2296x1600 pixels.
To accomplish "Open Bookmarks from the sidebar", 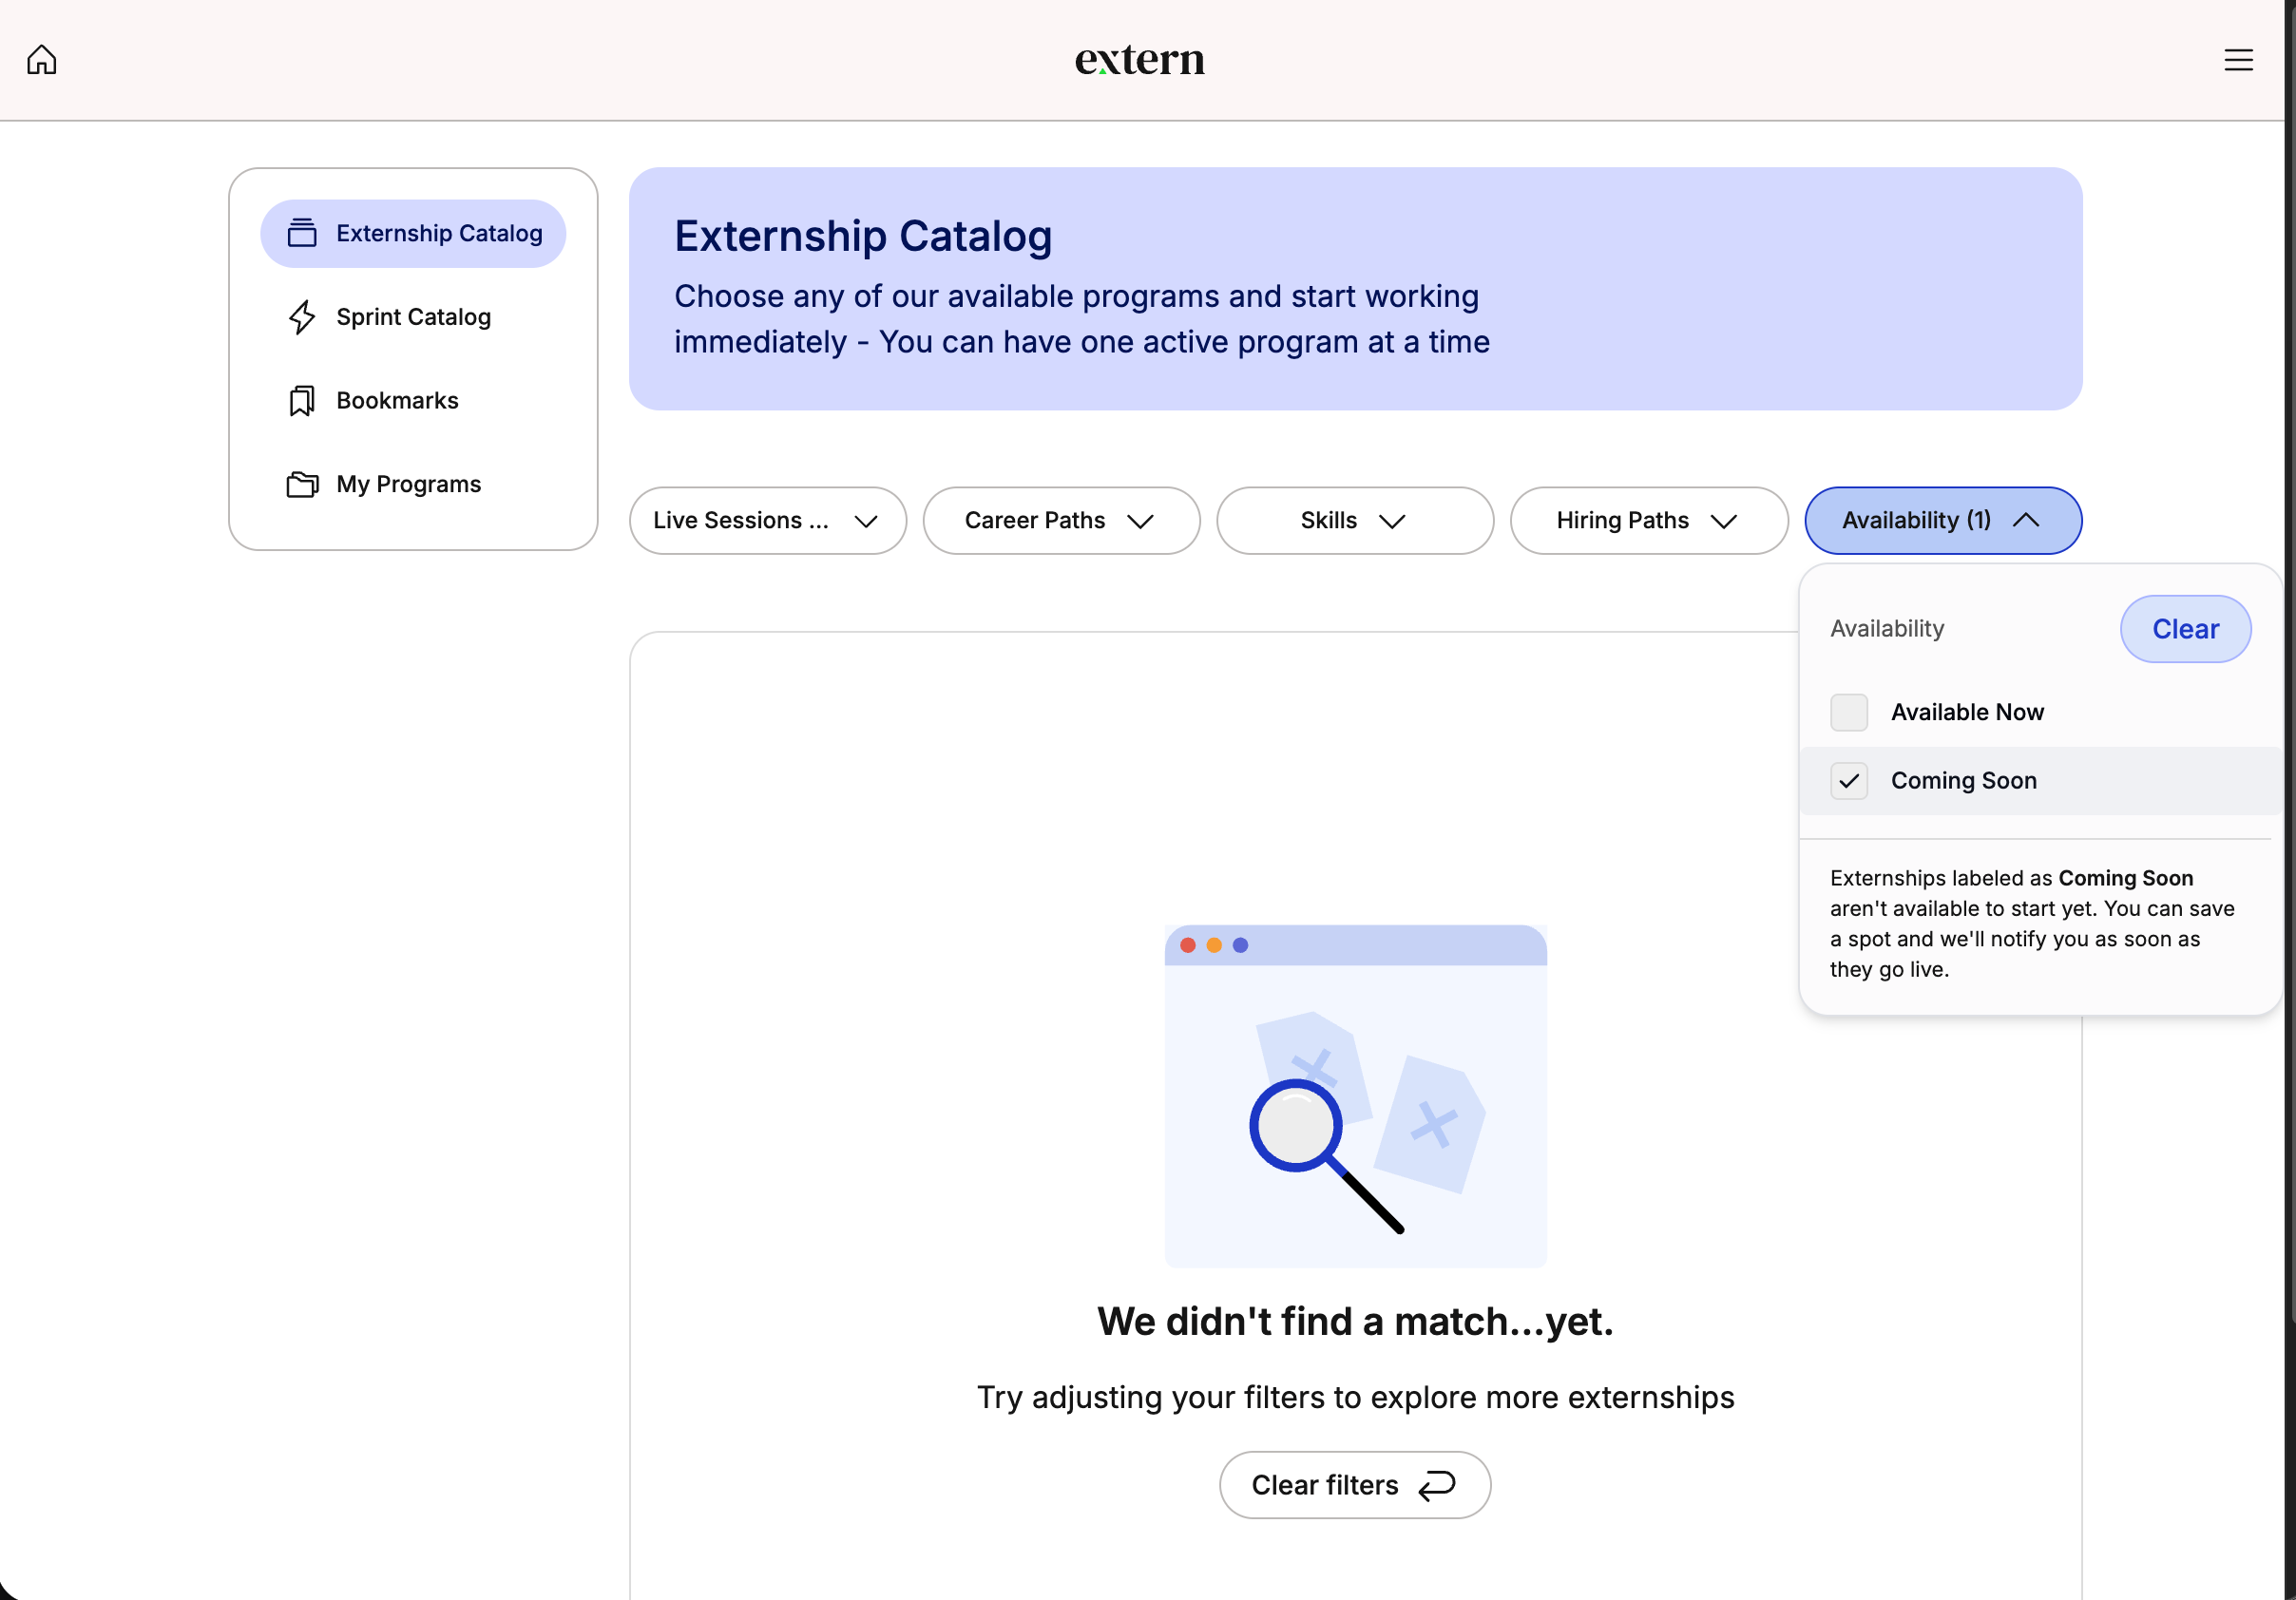I will (396, 400).
